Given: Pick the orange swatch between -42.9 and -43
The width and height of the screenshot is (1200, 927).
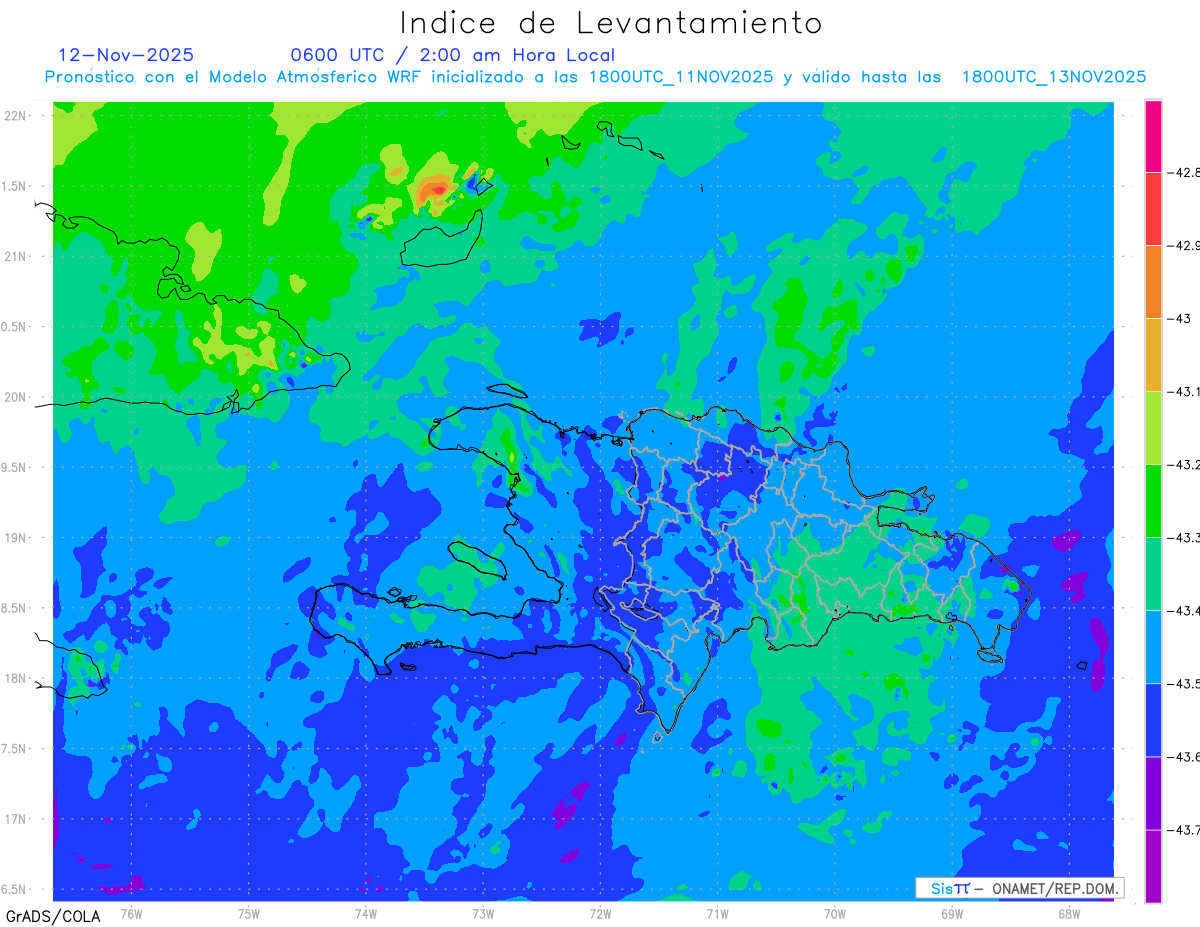Looking at the screenshot, I should coord(1153,281).
